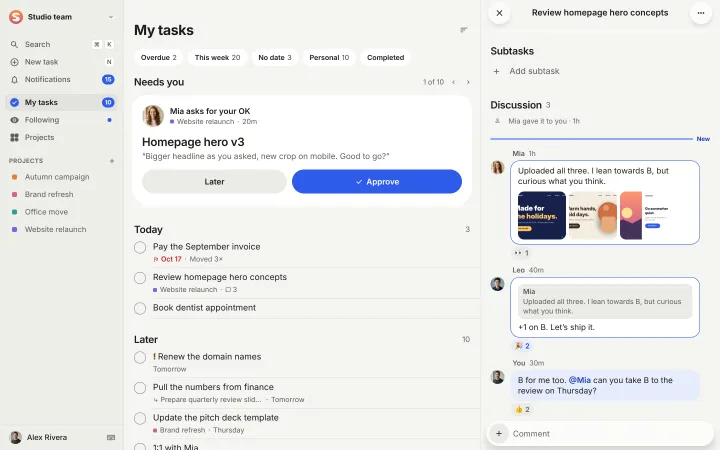Open the sunset gradient concept thumbnail
This screenshot has height=450, width=720.
644,215
